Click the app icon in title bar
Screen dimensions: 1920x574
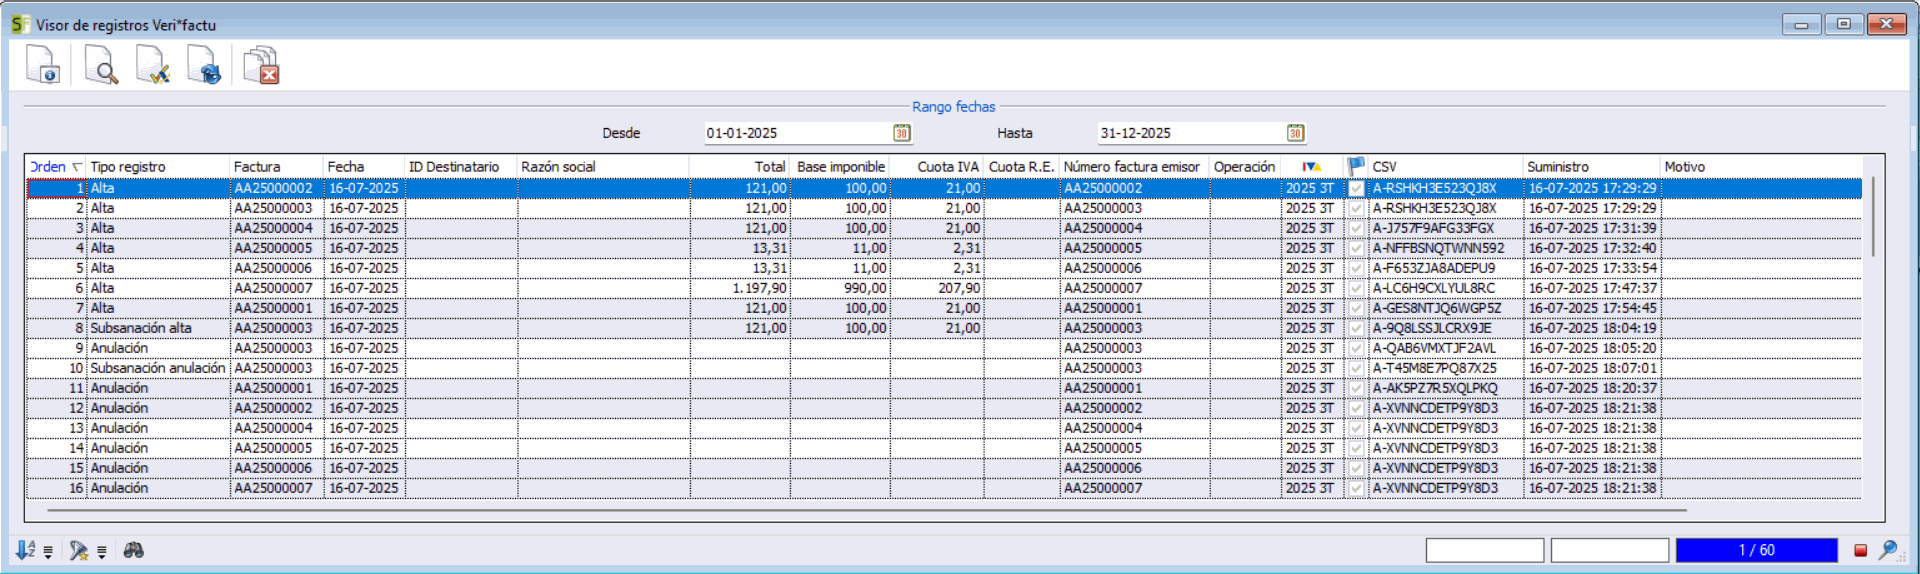point(20,24)
